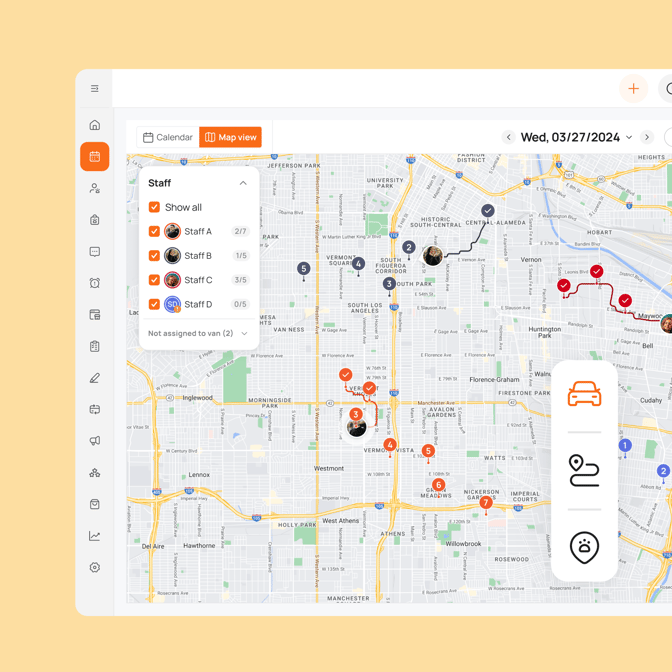The width and height of the screenshot is (672, 672).
Task: Uncheck the Staff D checkbox
Action: (154, 304)
